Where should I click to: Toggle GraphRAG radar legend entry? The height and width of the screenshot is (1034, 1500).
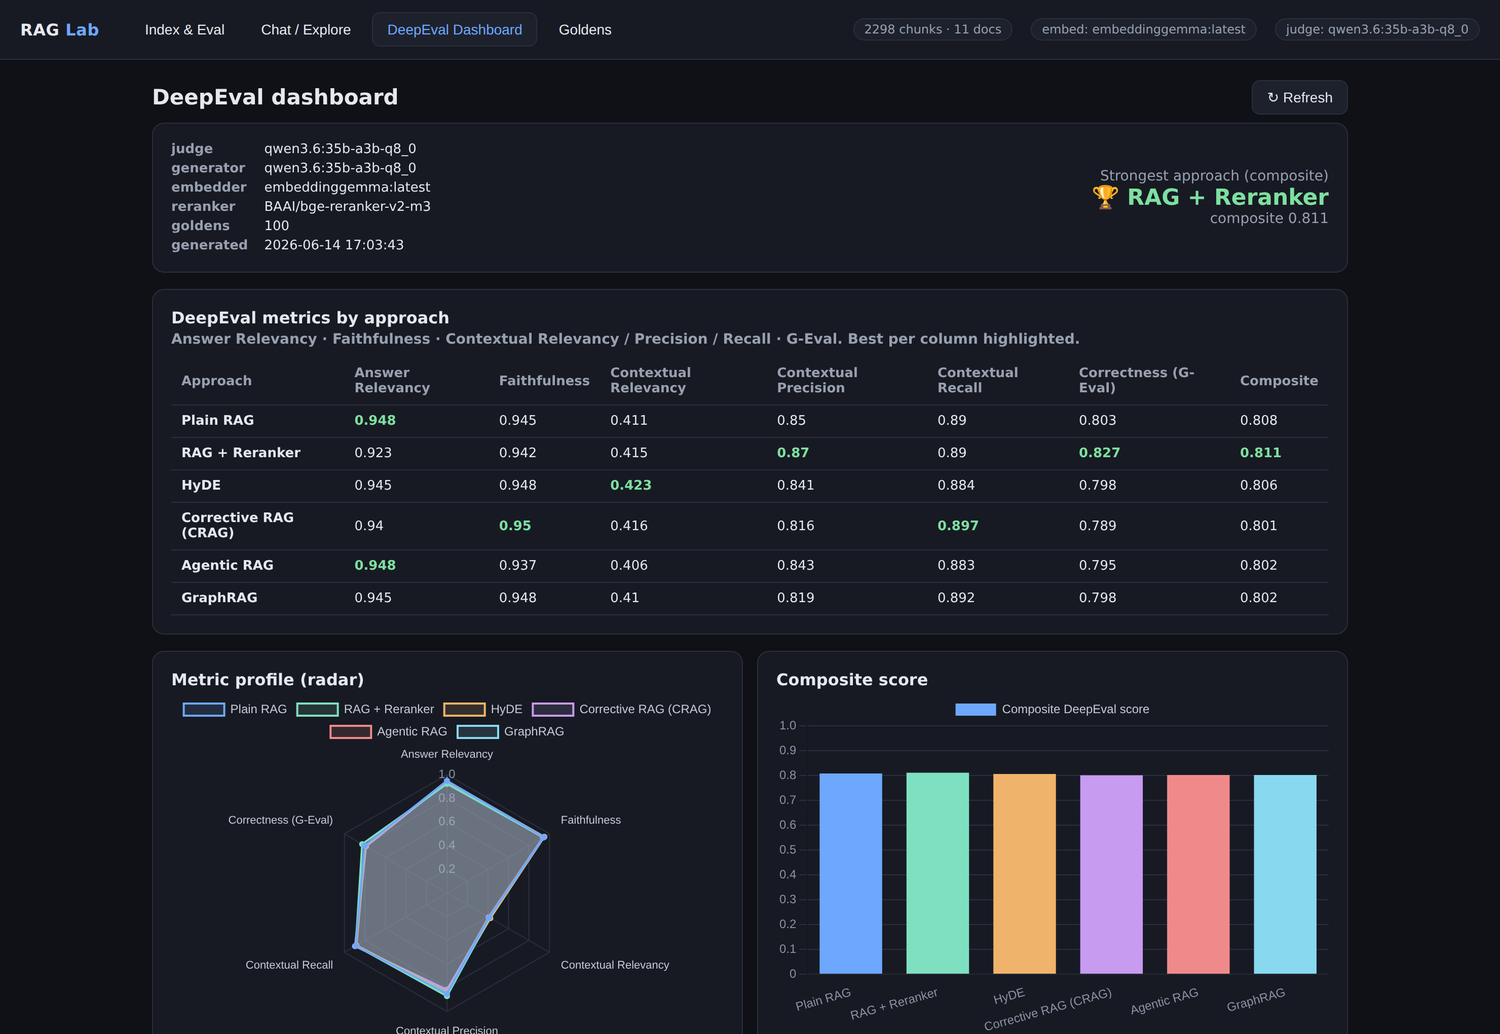click(510, 731)
